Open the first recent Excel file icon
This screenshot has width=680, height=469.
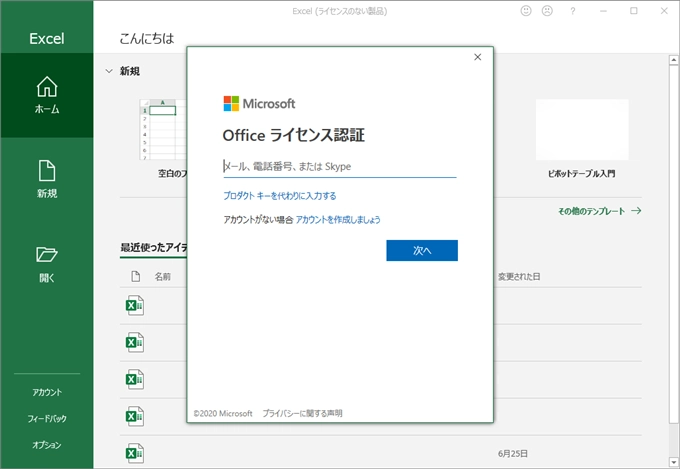pos(135,305)
